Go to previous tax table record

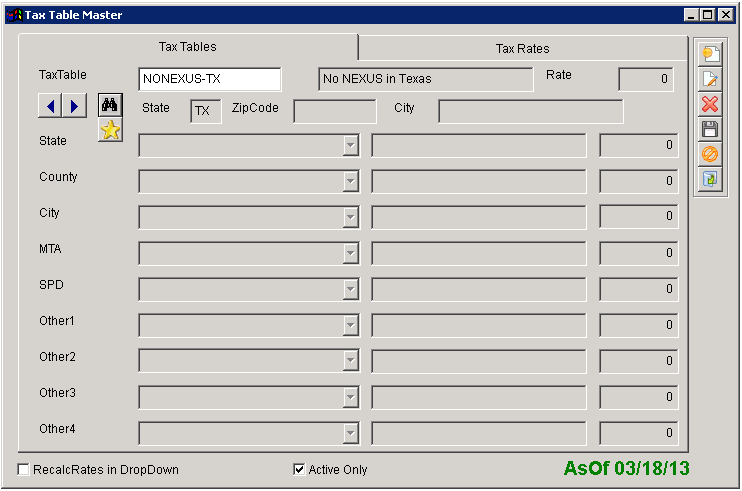(50, 105)
